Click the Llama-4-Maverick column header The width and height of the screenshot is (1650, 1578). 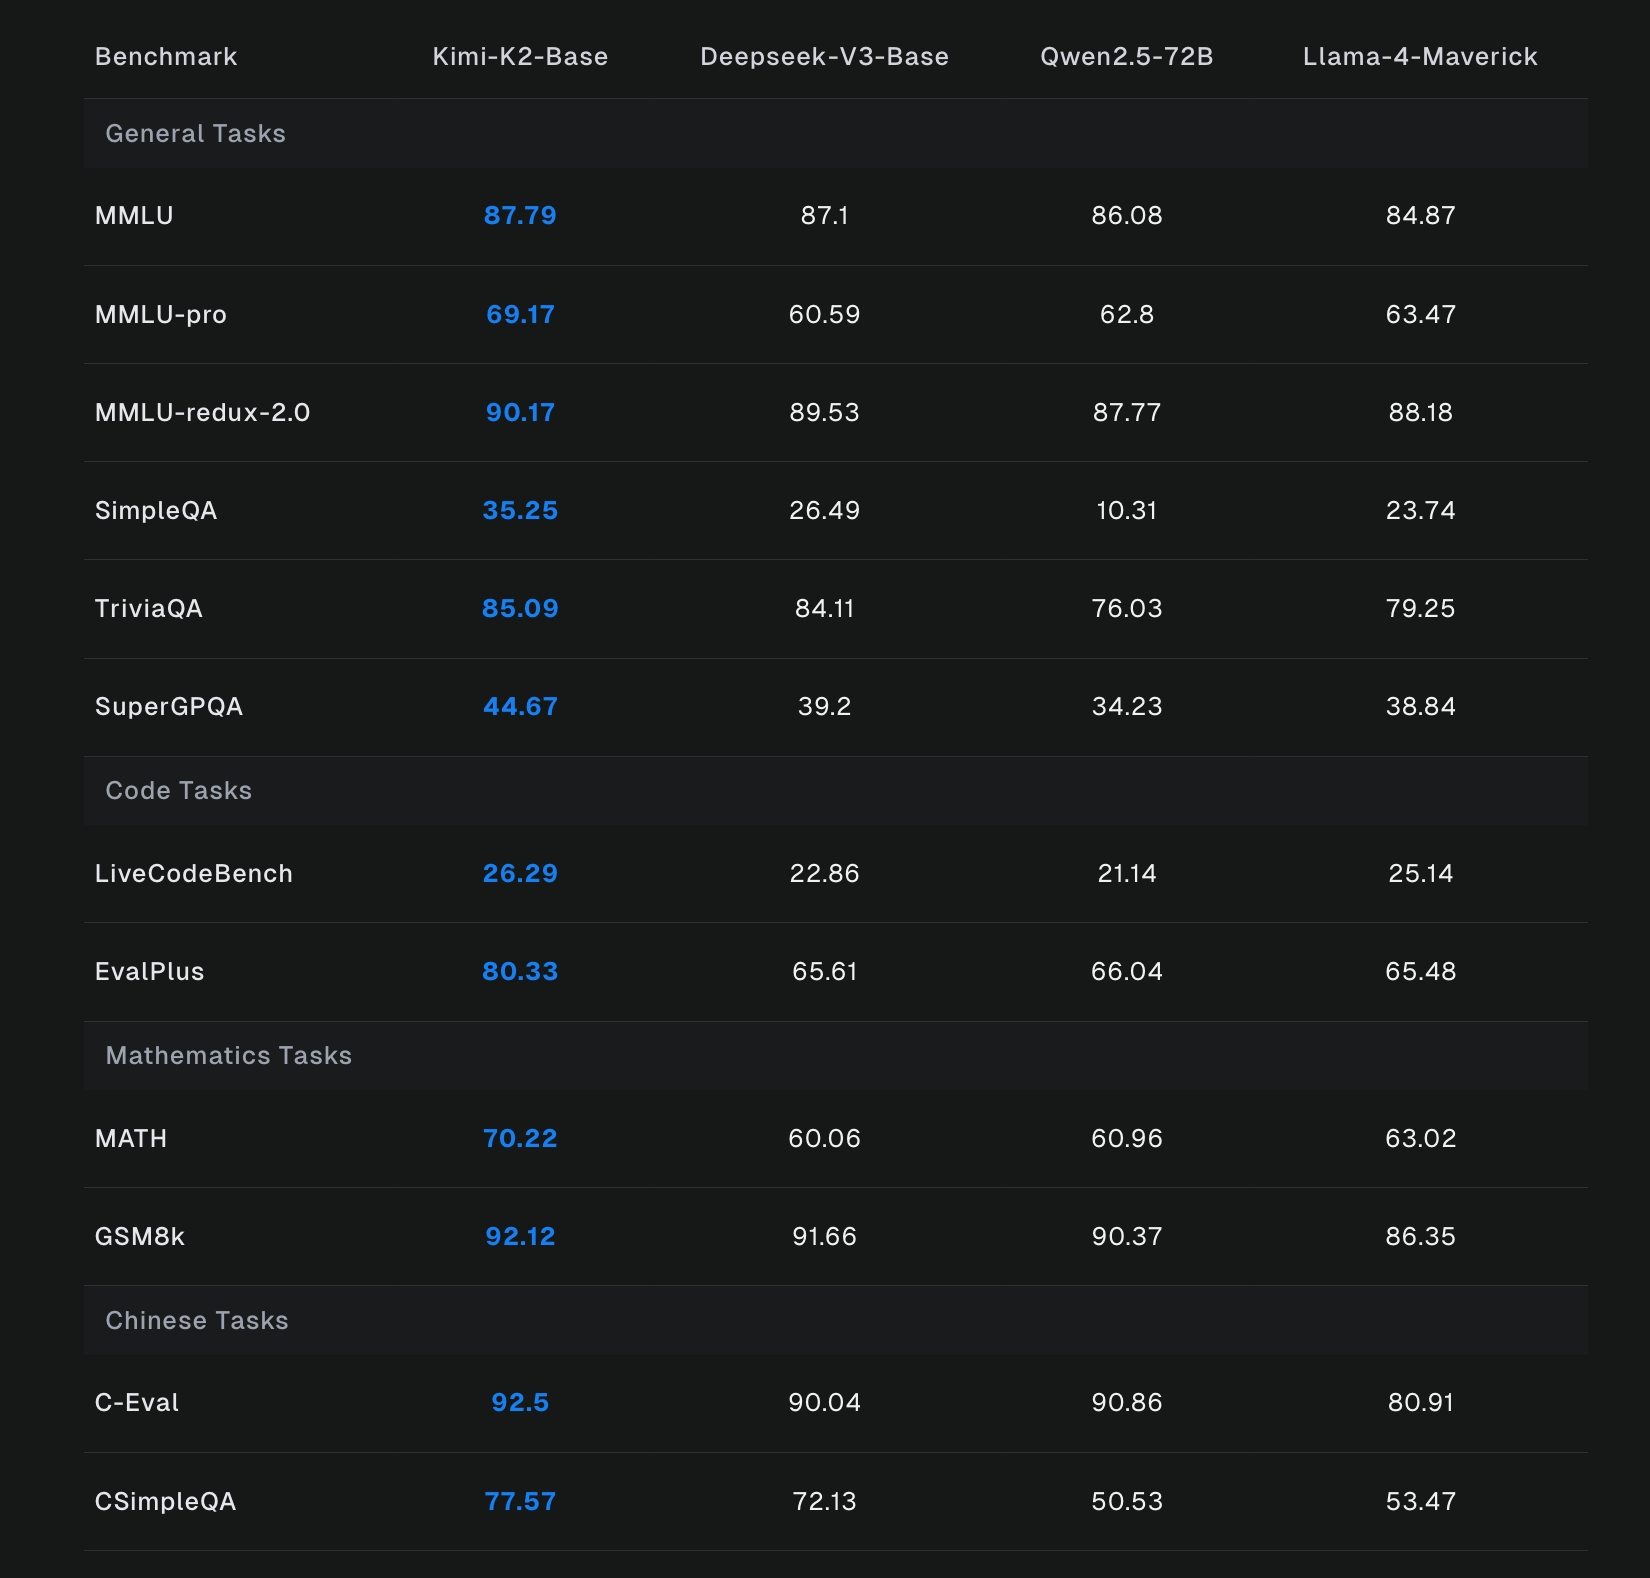coord(1420,57)
